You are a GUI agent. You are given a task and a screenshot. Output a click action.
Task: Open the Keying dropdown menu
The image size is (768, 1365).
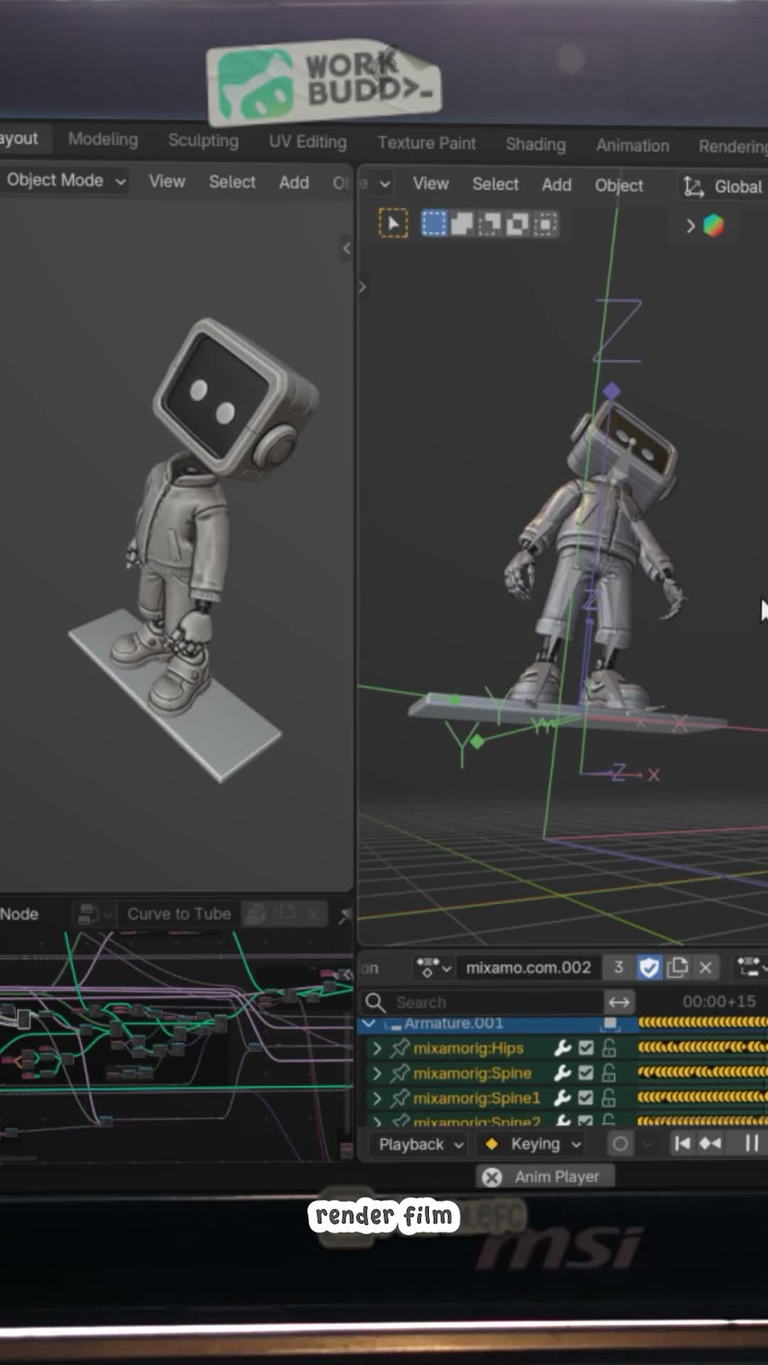point(532,1144)
